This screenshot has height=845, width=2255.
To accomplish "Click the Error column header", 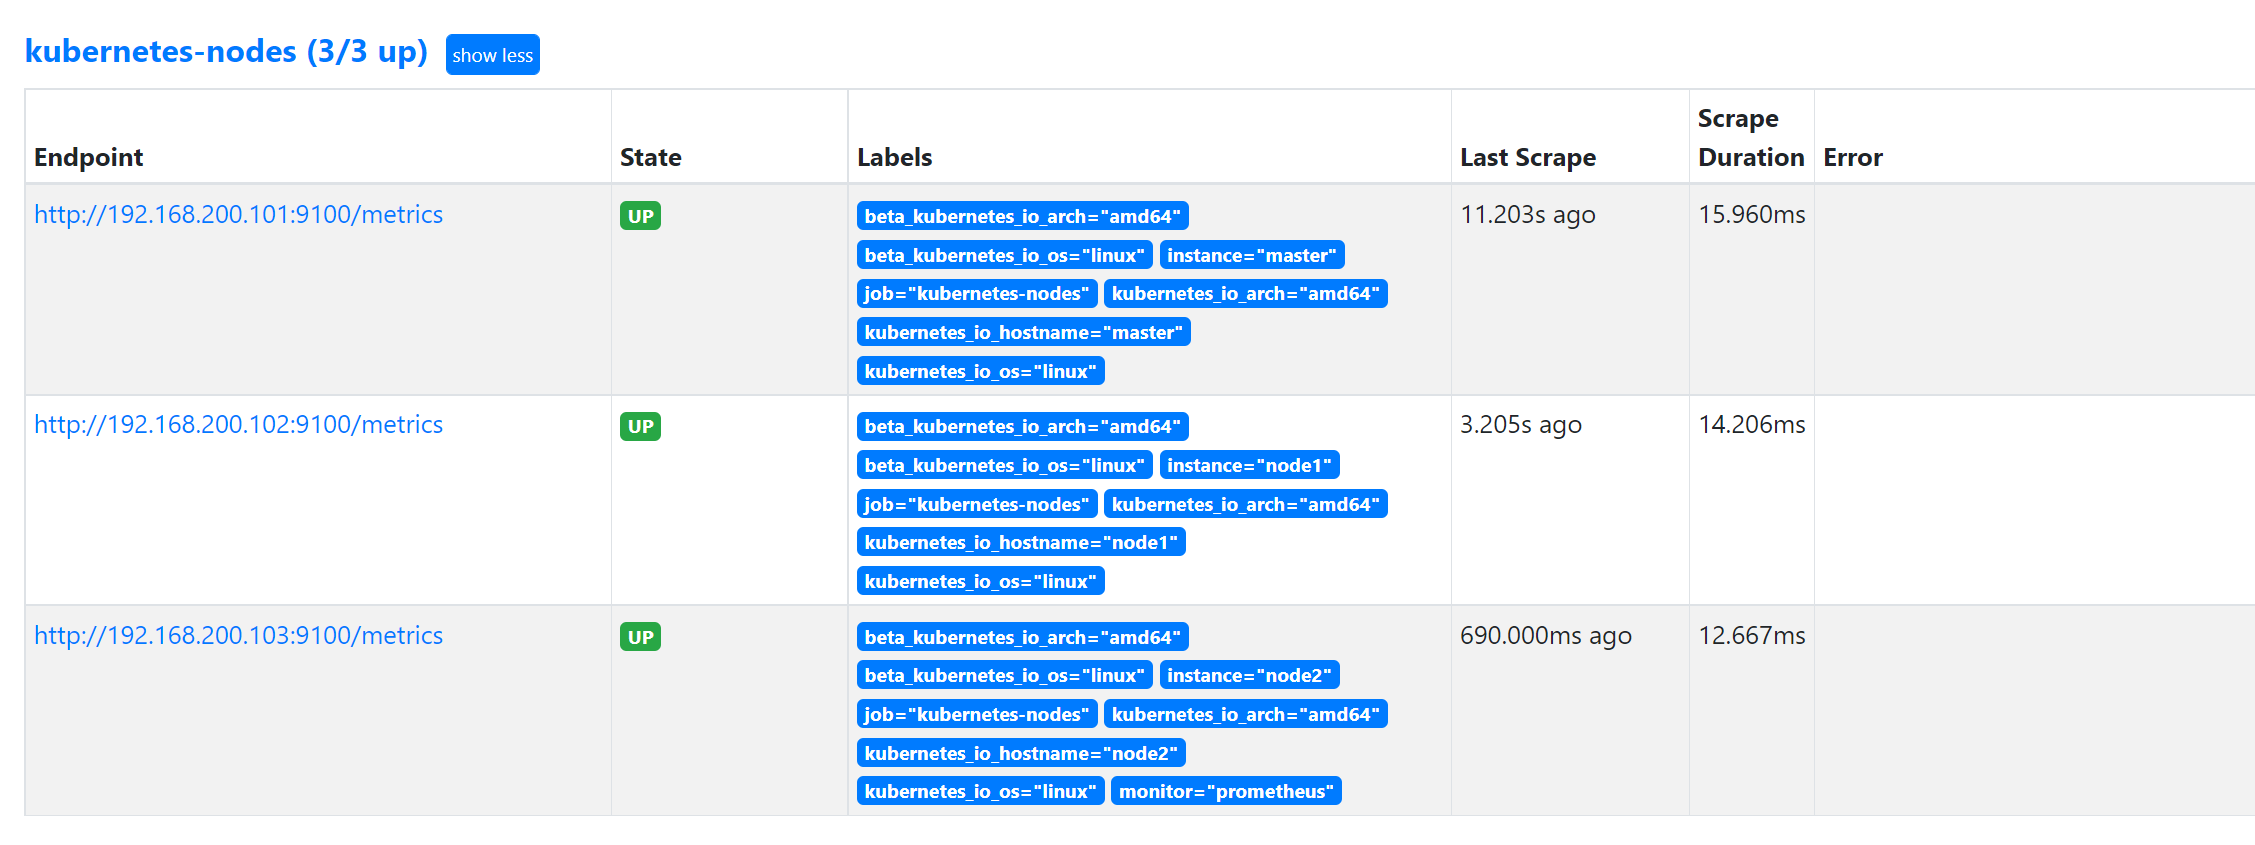I will pos(1852,157).
